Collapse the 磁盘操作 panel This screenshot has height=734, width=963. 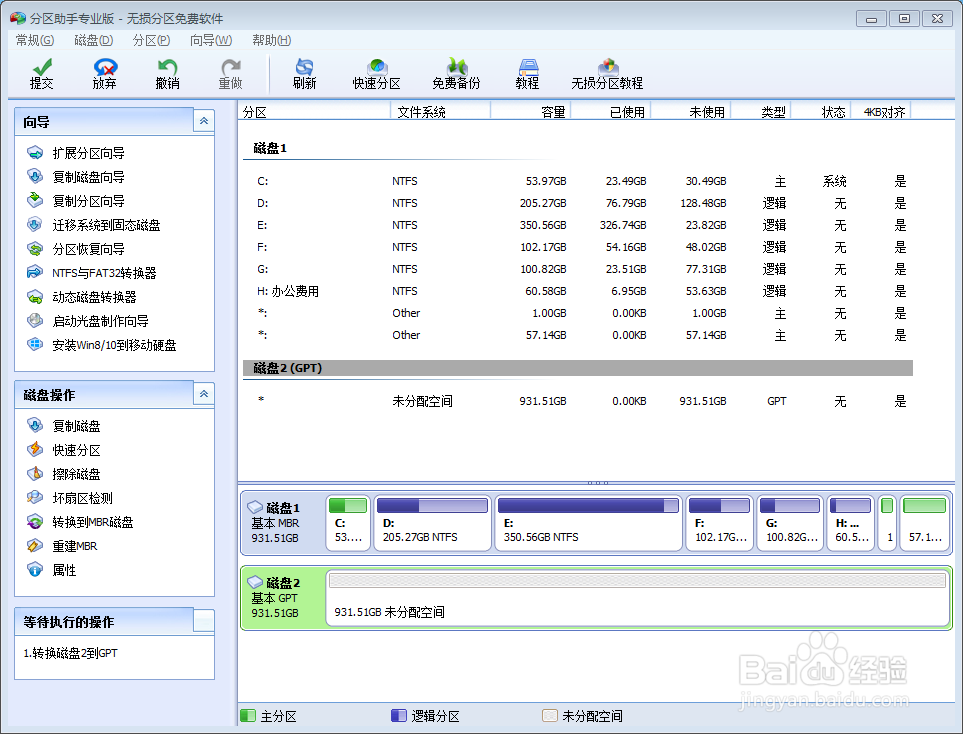(204, 394)
